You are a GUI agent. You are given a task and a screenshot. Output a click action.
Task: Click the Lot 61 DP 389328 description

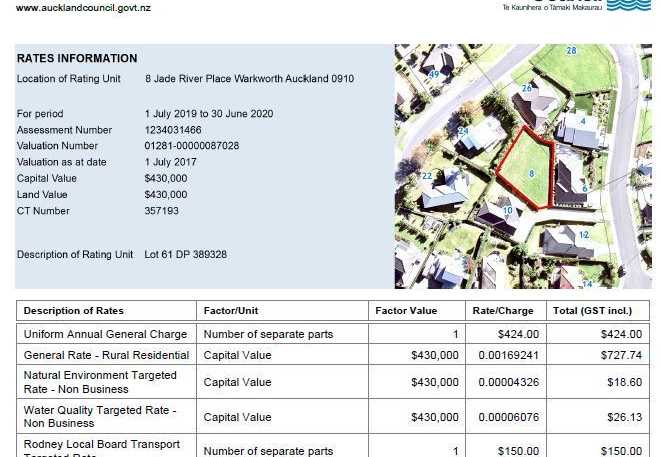click(x=185, y=255)
